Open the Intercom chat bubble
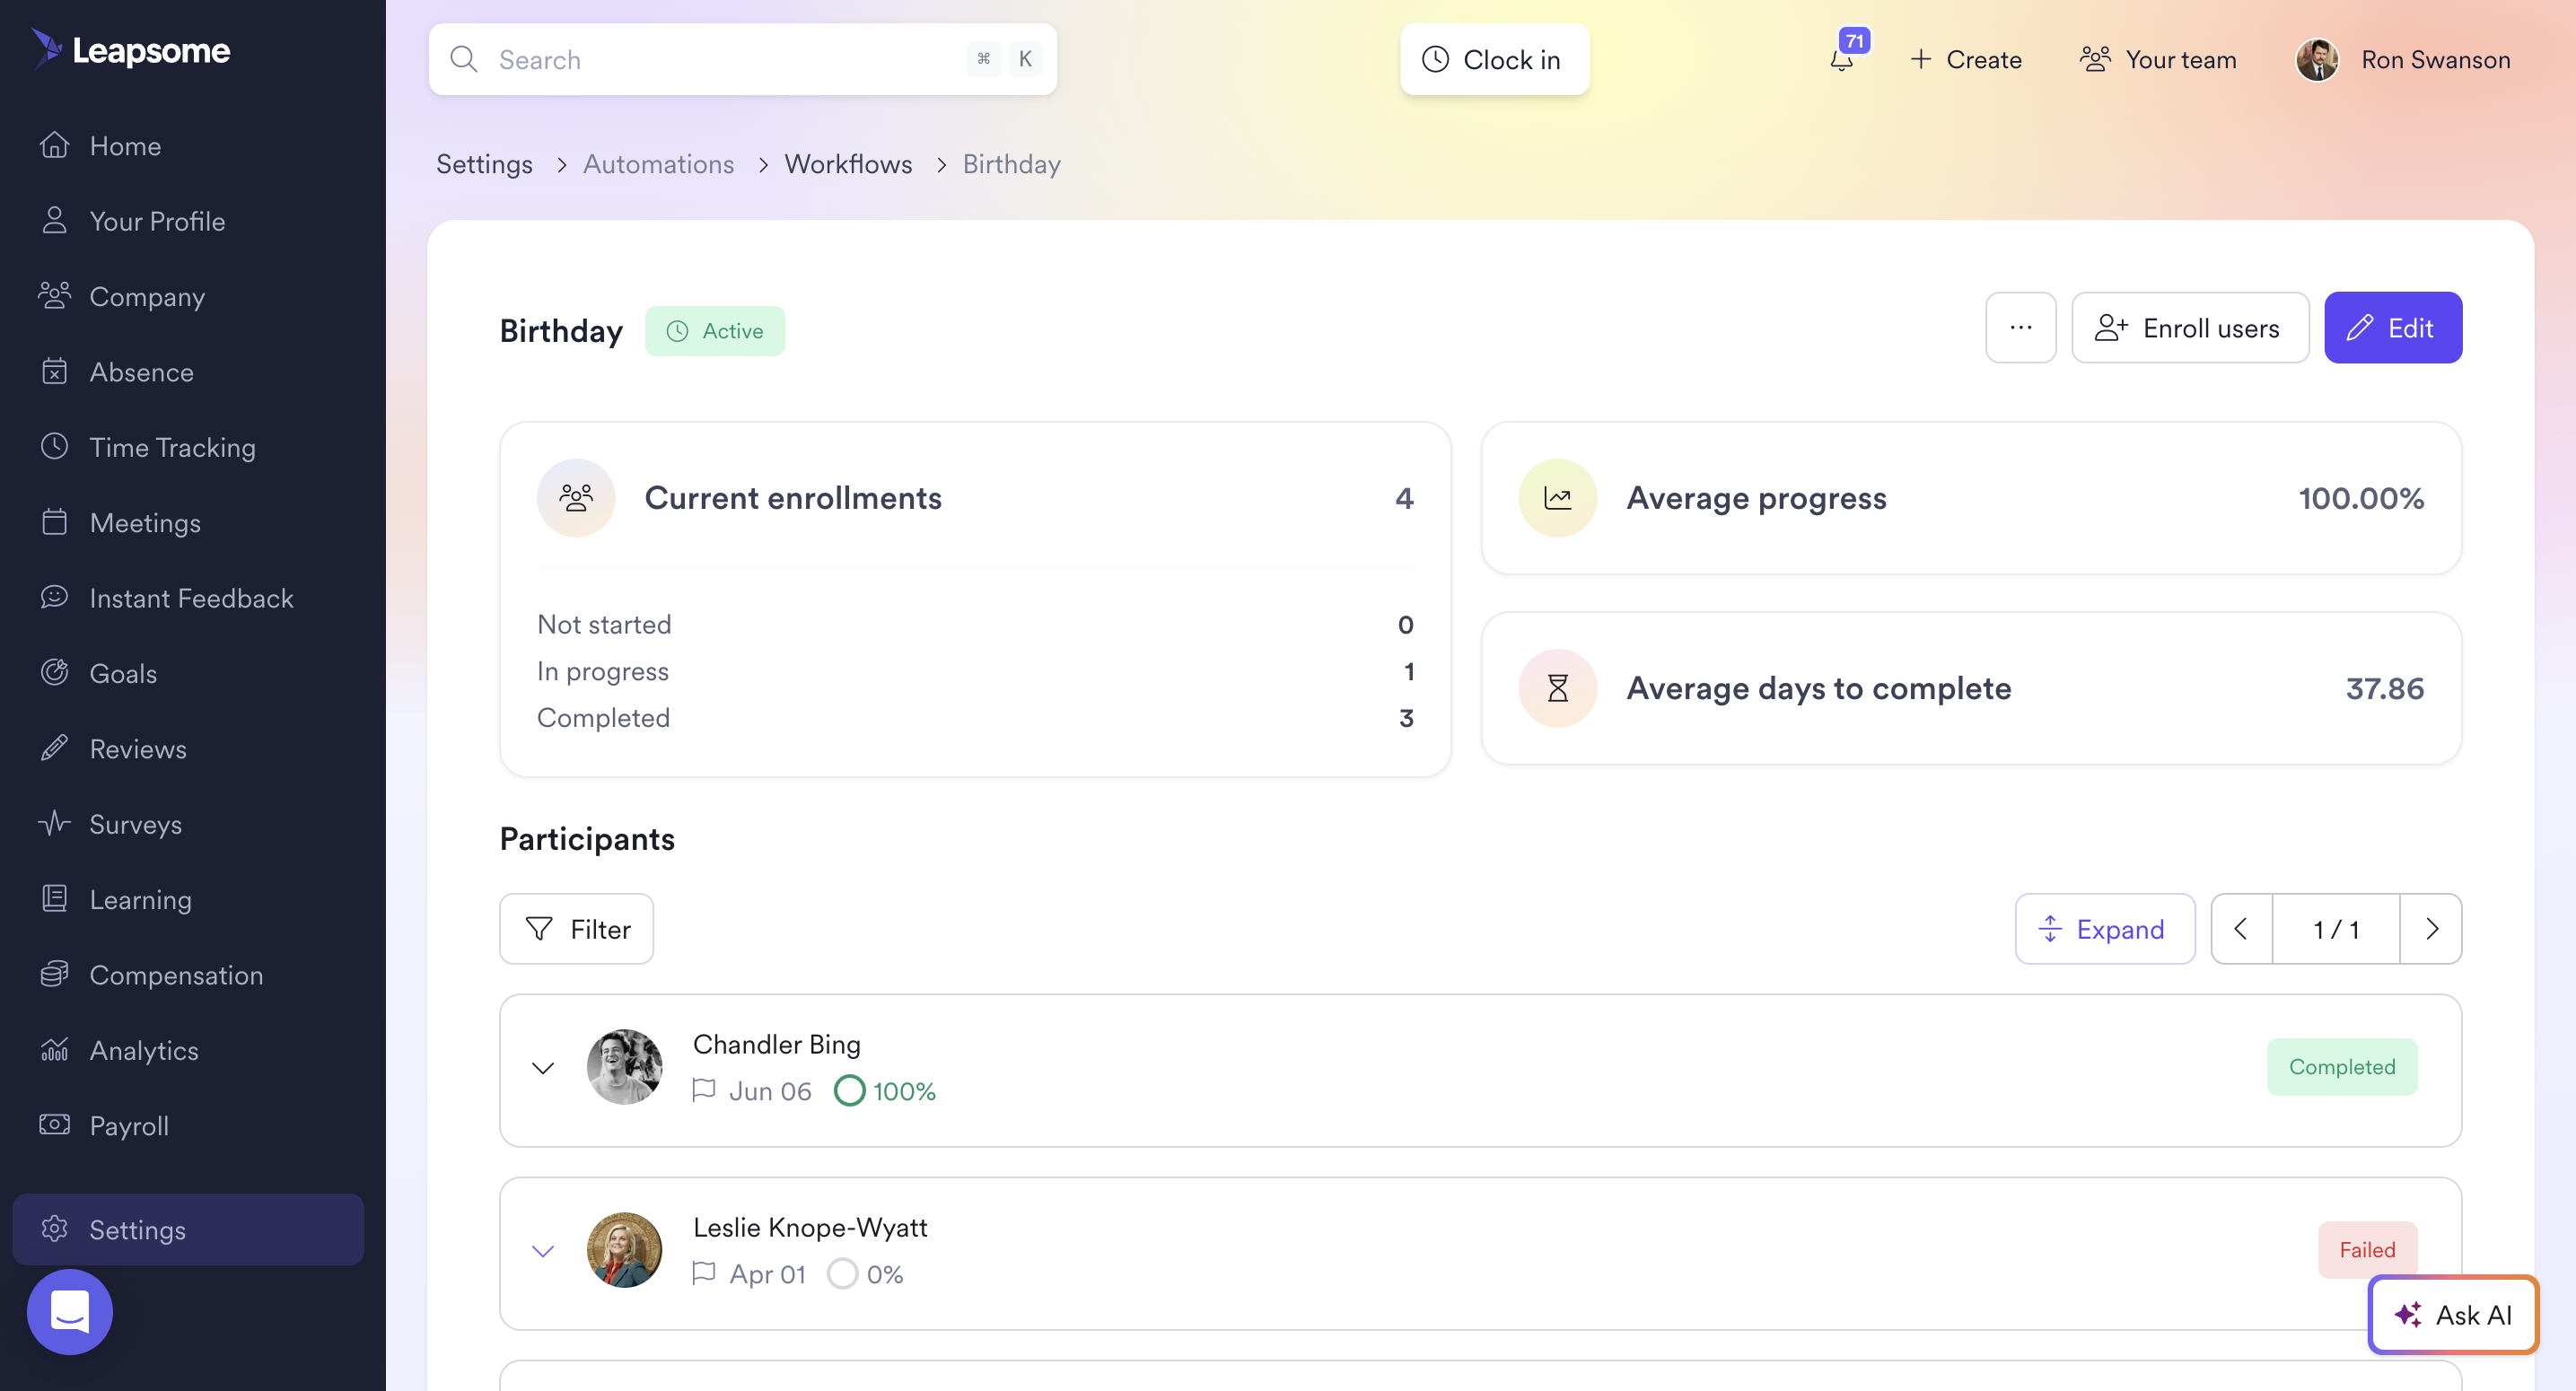This screenshot has height=1391, width=2576. point(69,1311)
